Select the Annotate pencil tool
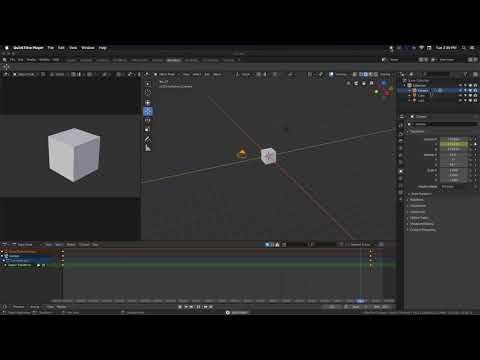Viewport: 480px width, 360px height. (148, 140)
